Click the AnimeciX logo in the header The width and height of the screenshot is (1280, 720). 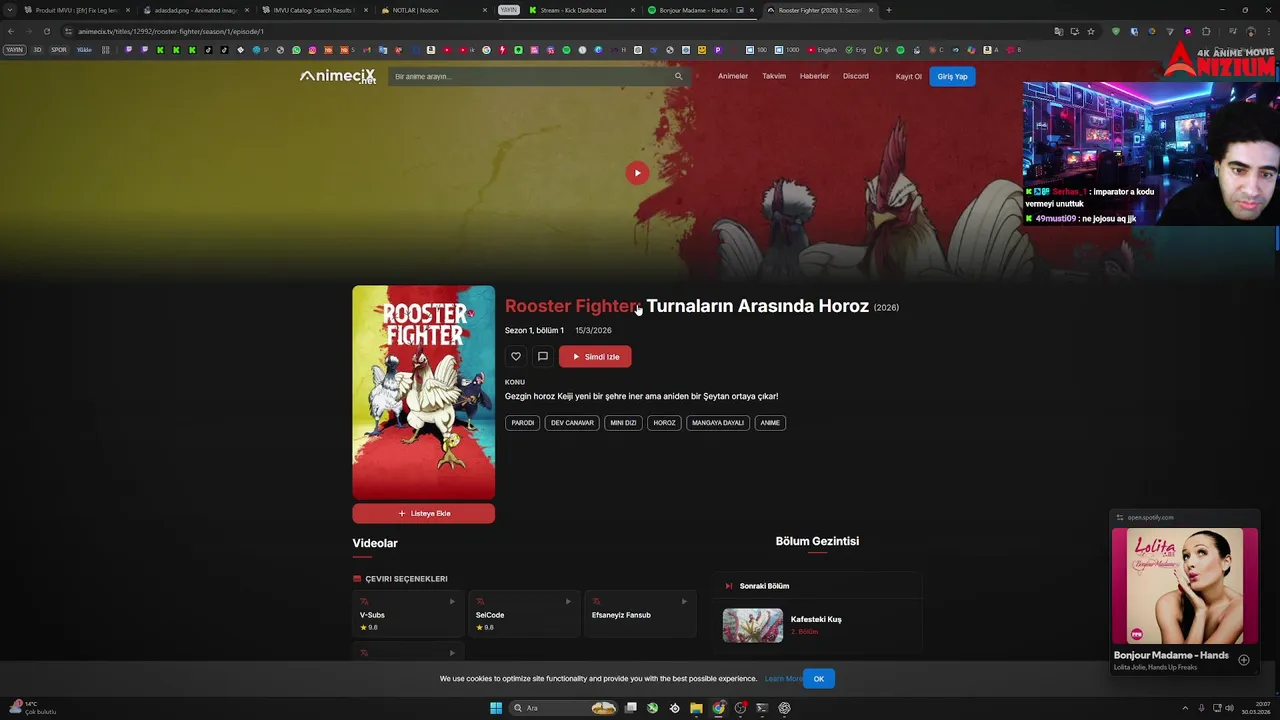338,76
